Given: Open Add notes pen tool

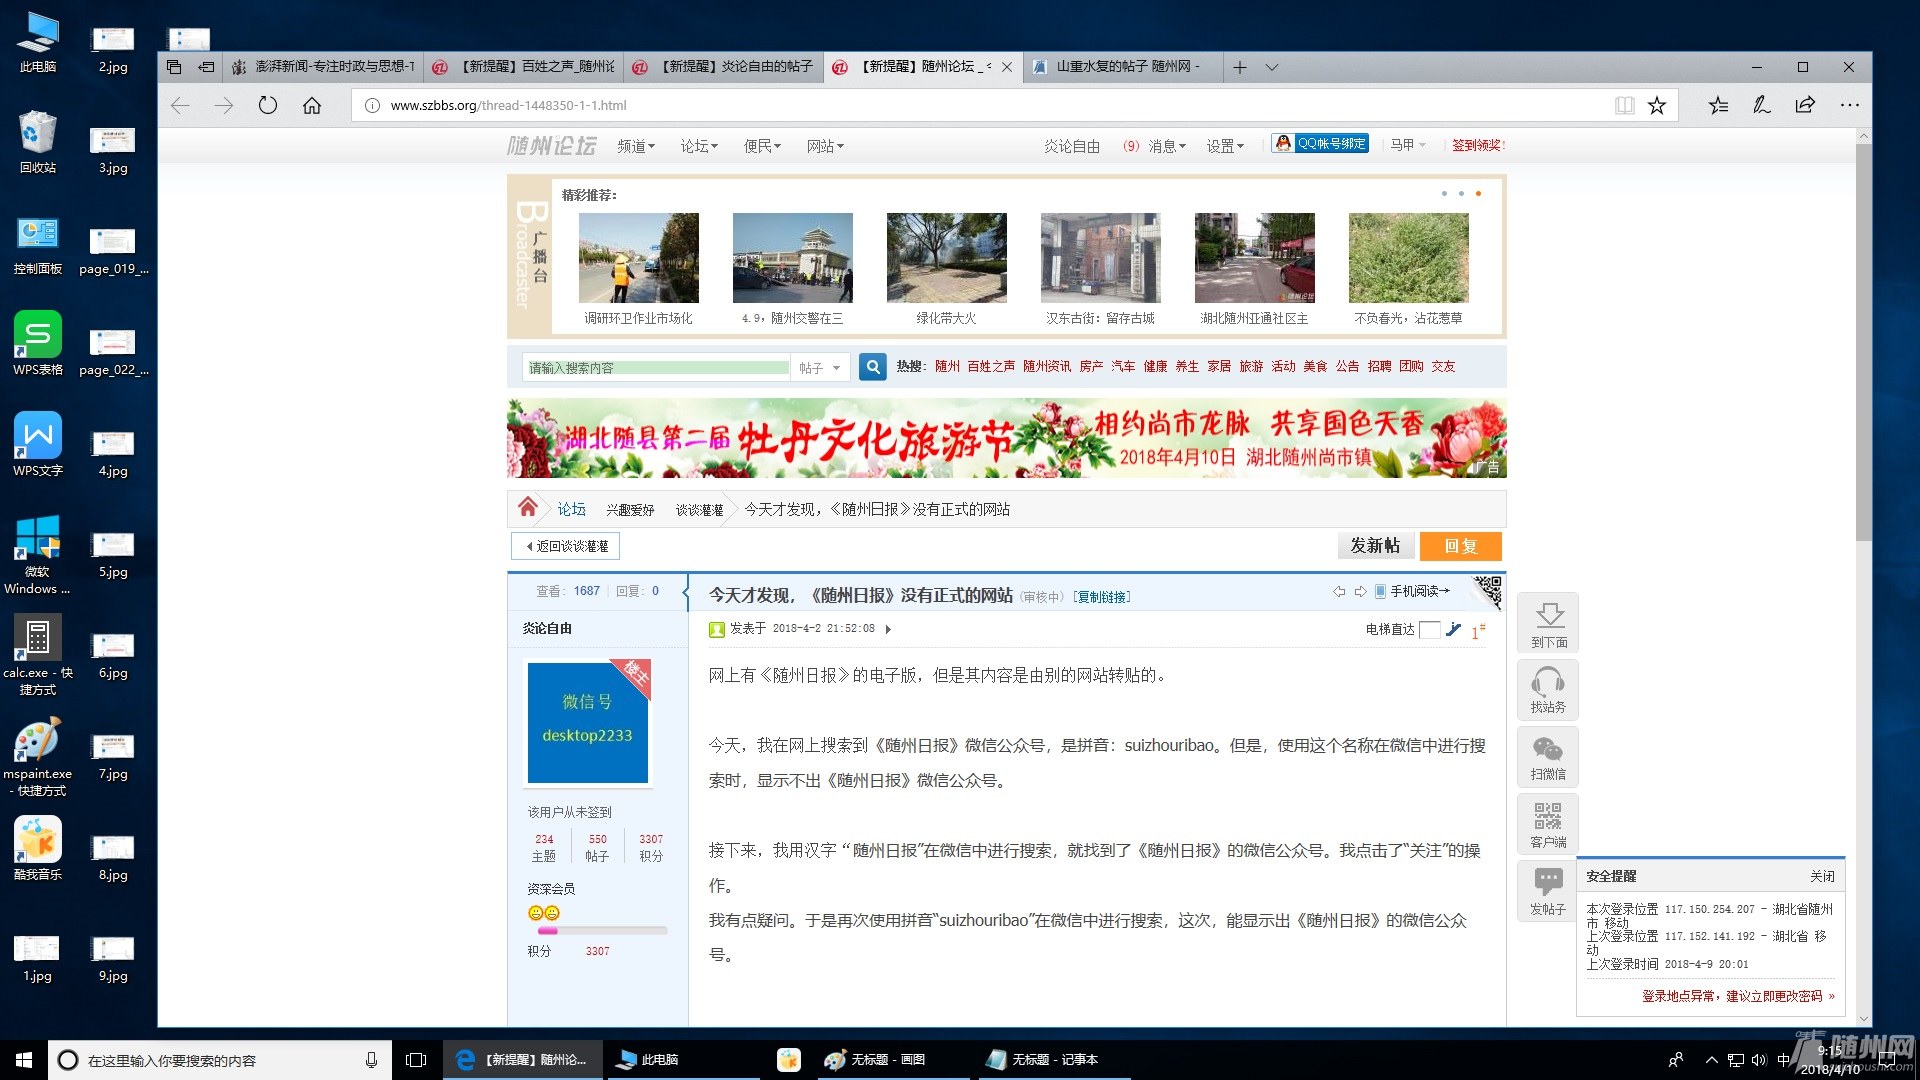Looking at the screenshot, I should (x=1762, y=105).
